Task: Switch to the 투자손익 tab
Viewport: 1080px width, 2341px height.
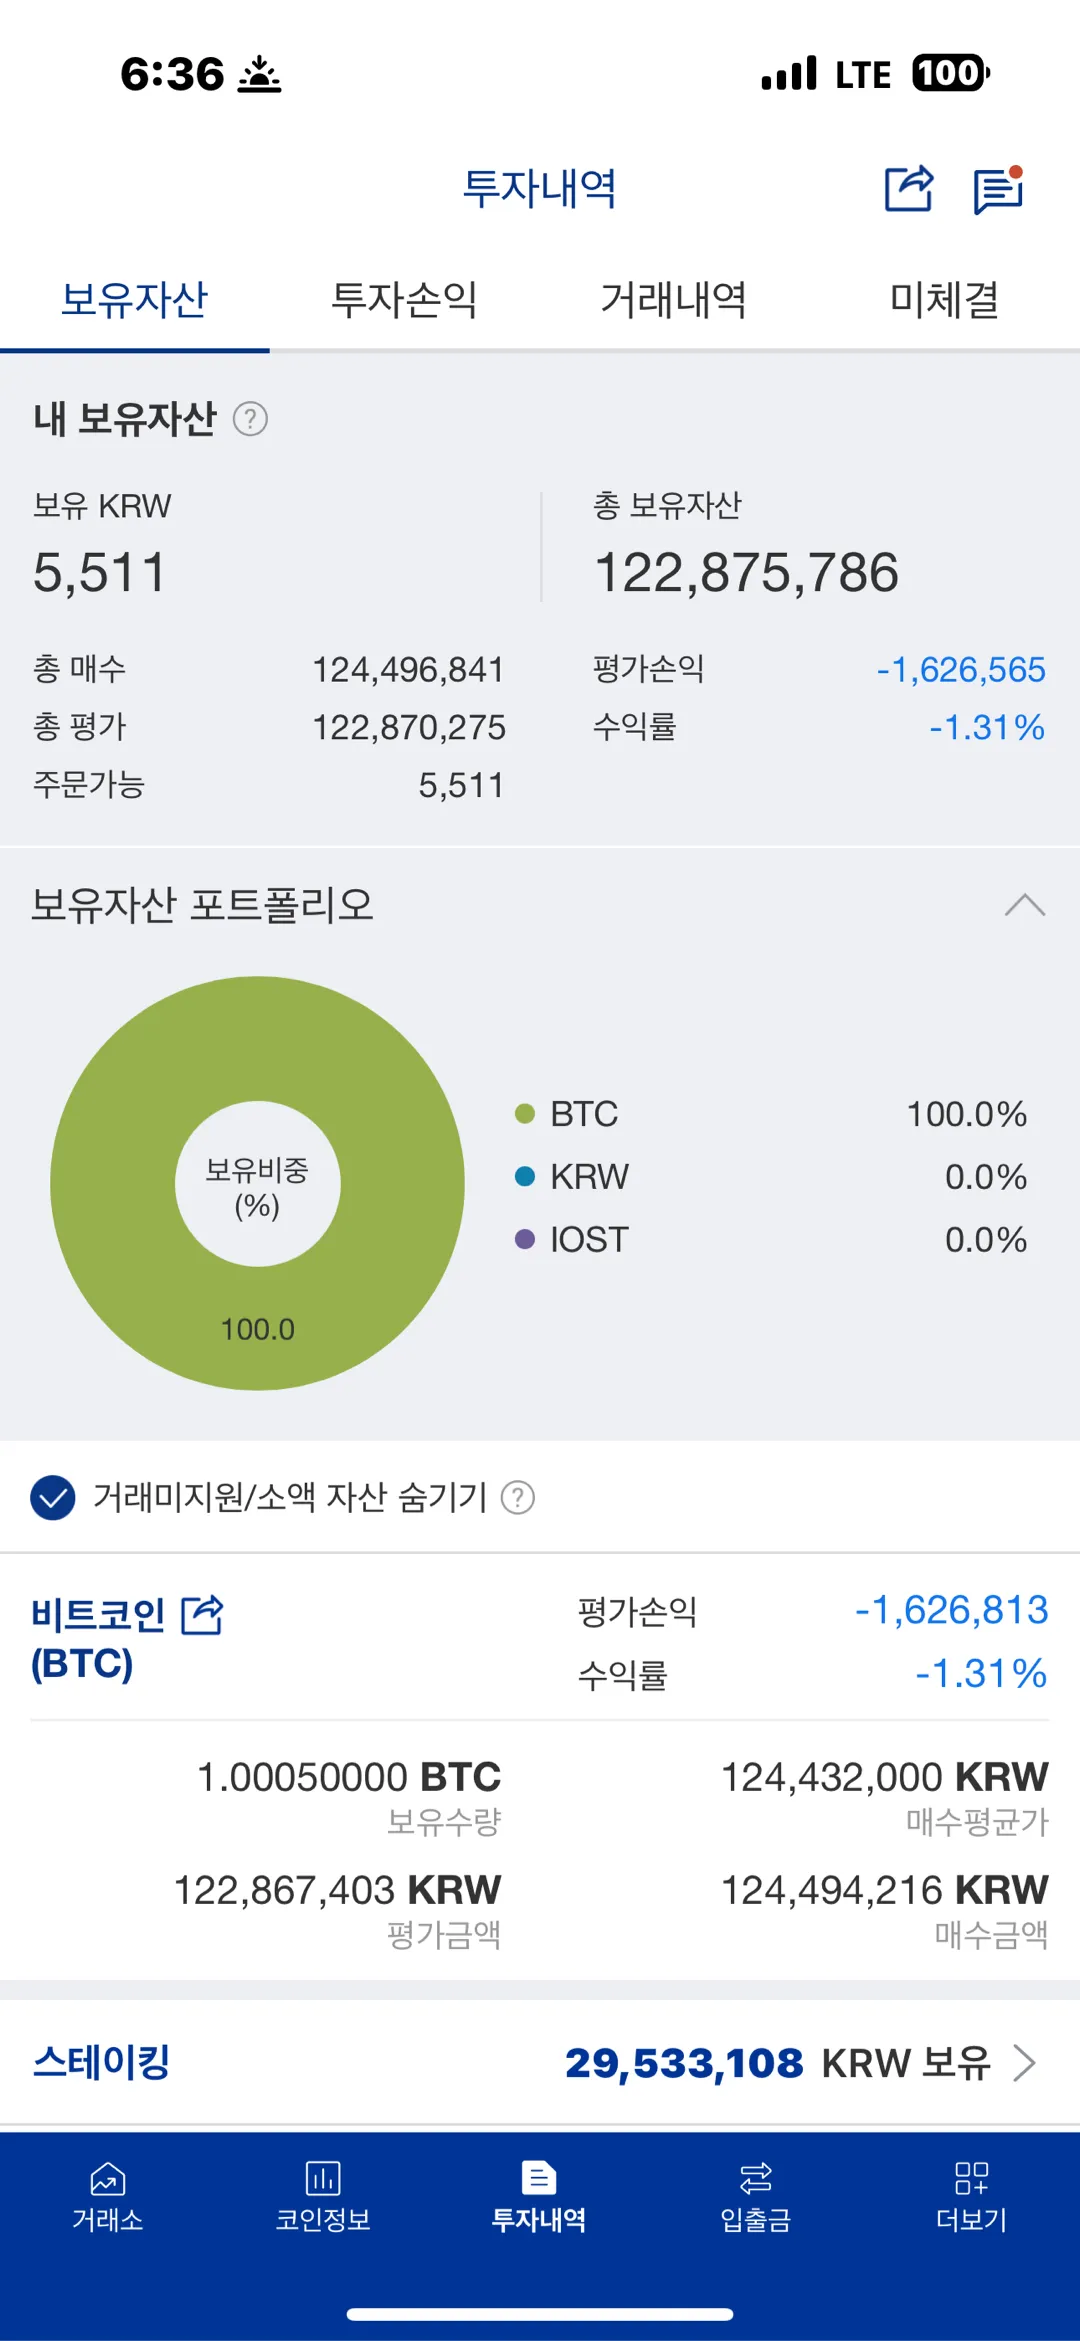Action: click(404, 300)
